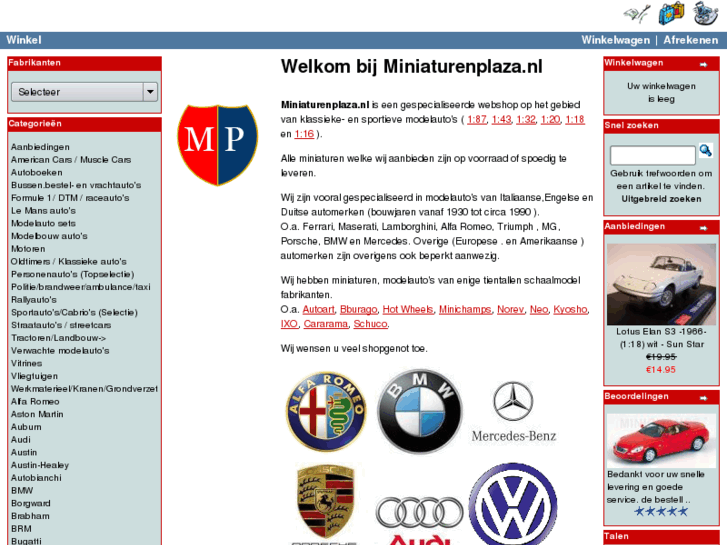727x545 pixels.
Task: Open the Bburago manufacturer link
Action: pos(359,309)
